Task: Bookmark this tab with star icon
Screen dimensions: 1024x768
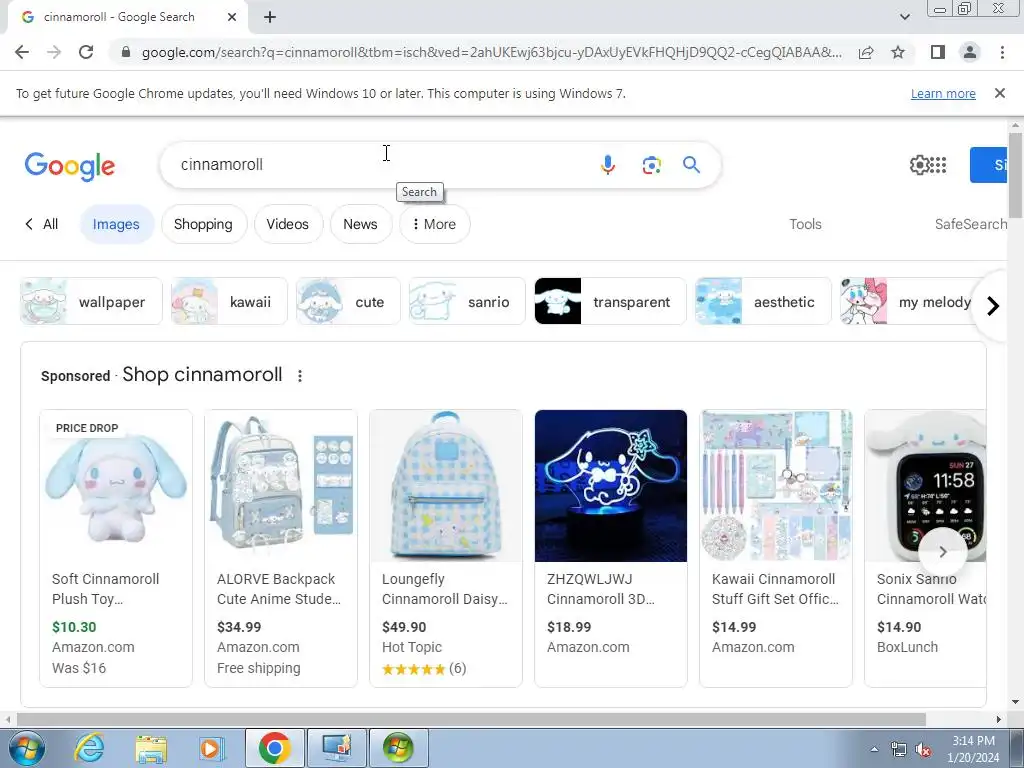Action: 898,52
